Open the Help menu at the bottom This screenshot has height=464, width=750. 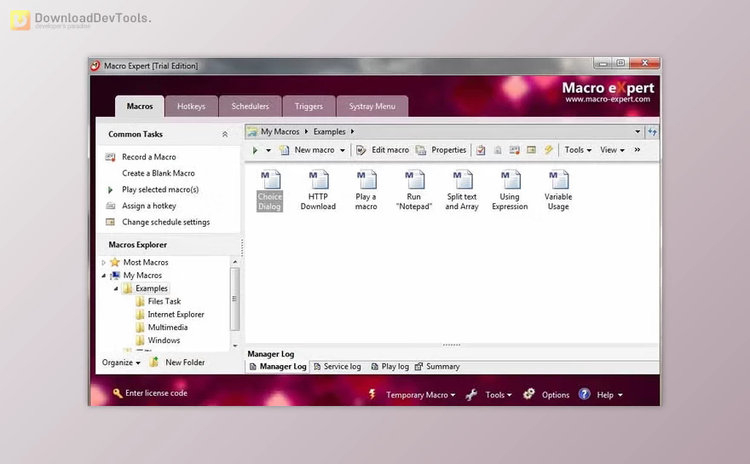pyautogui.click(x=601, y=395)
